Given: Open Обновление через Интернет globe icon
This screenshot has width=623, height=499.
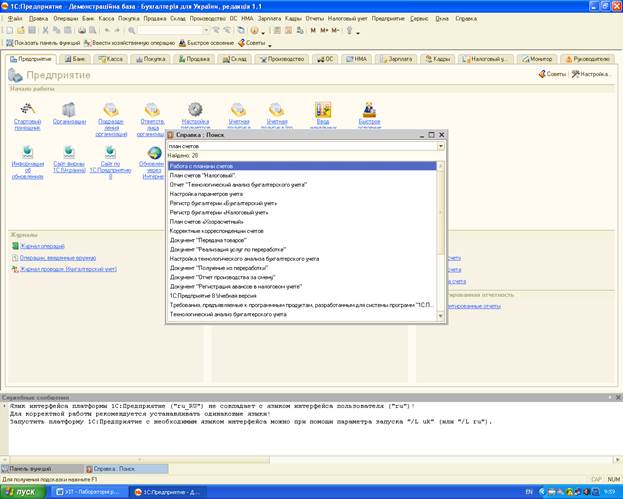Looking at the screenshot, I should coord(155,153).
